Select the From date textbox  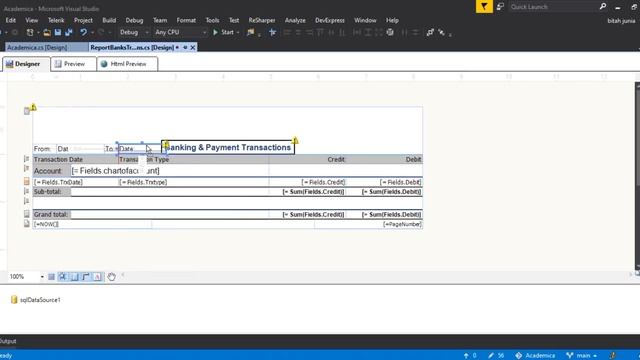click(80, 149)
